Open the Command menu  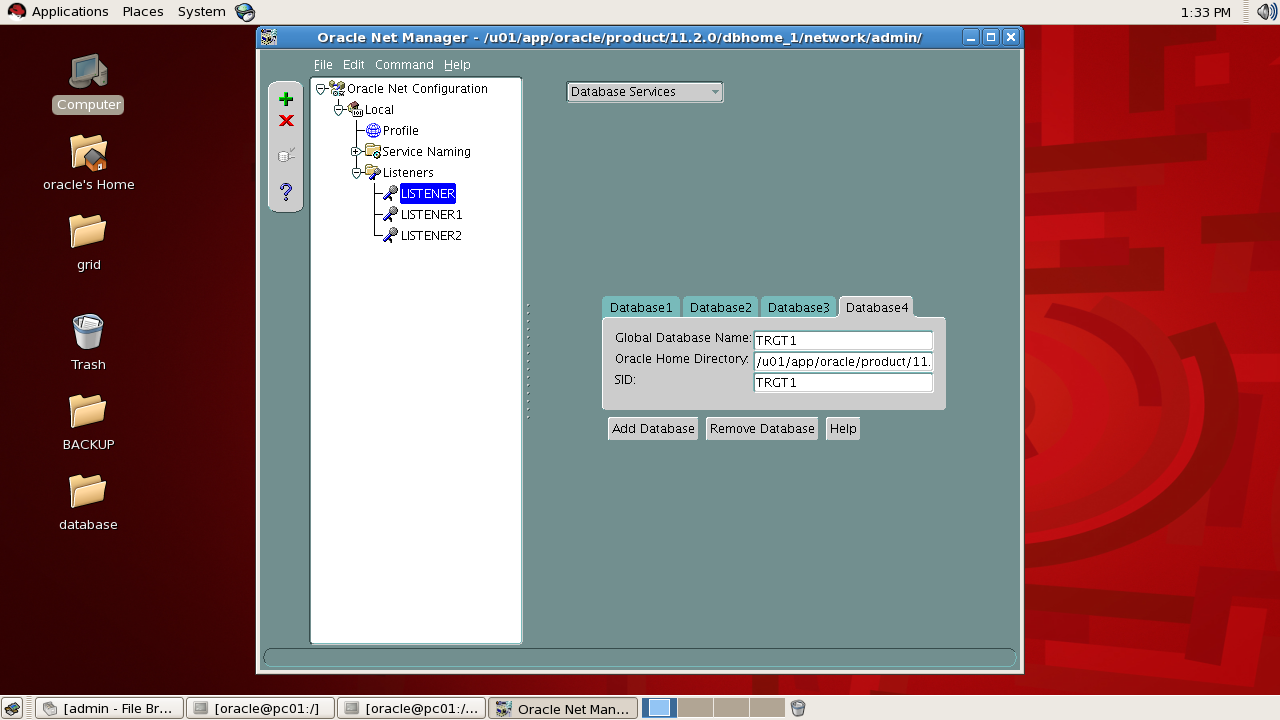pos(404,64)
